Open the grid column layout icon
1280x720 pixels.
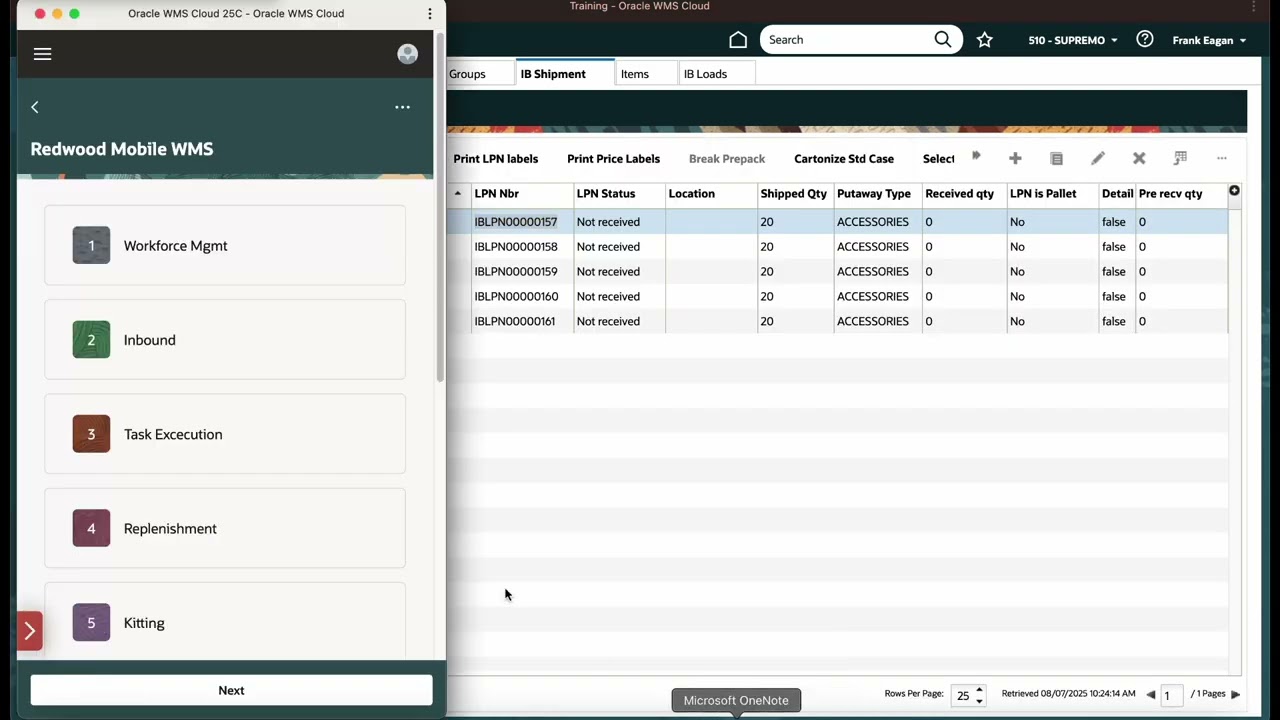1180,158
